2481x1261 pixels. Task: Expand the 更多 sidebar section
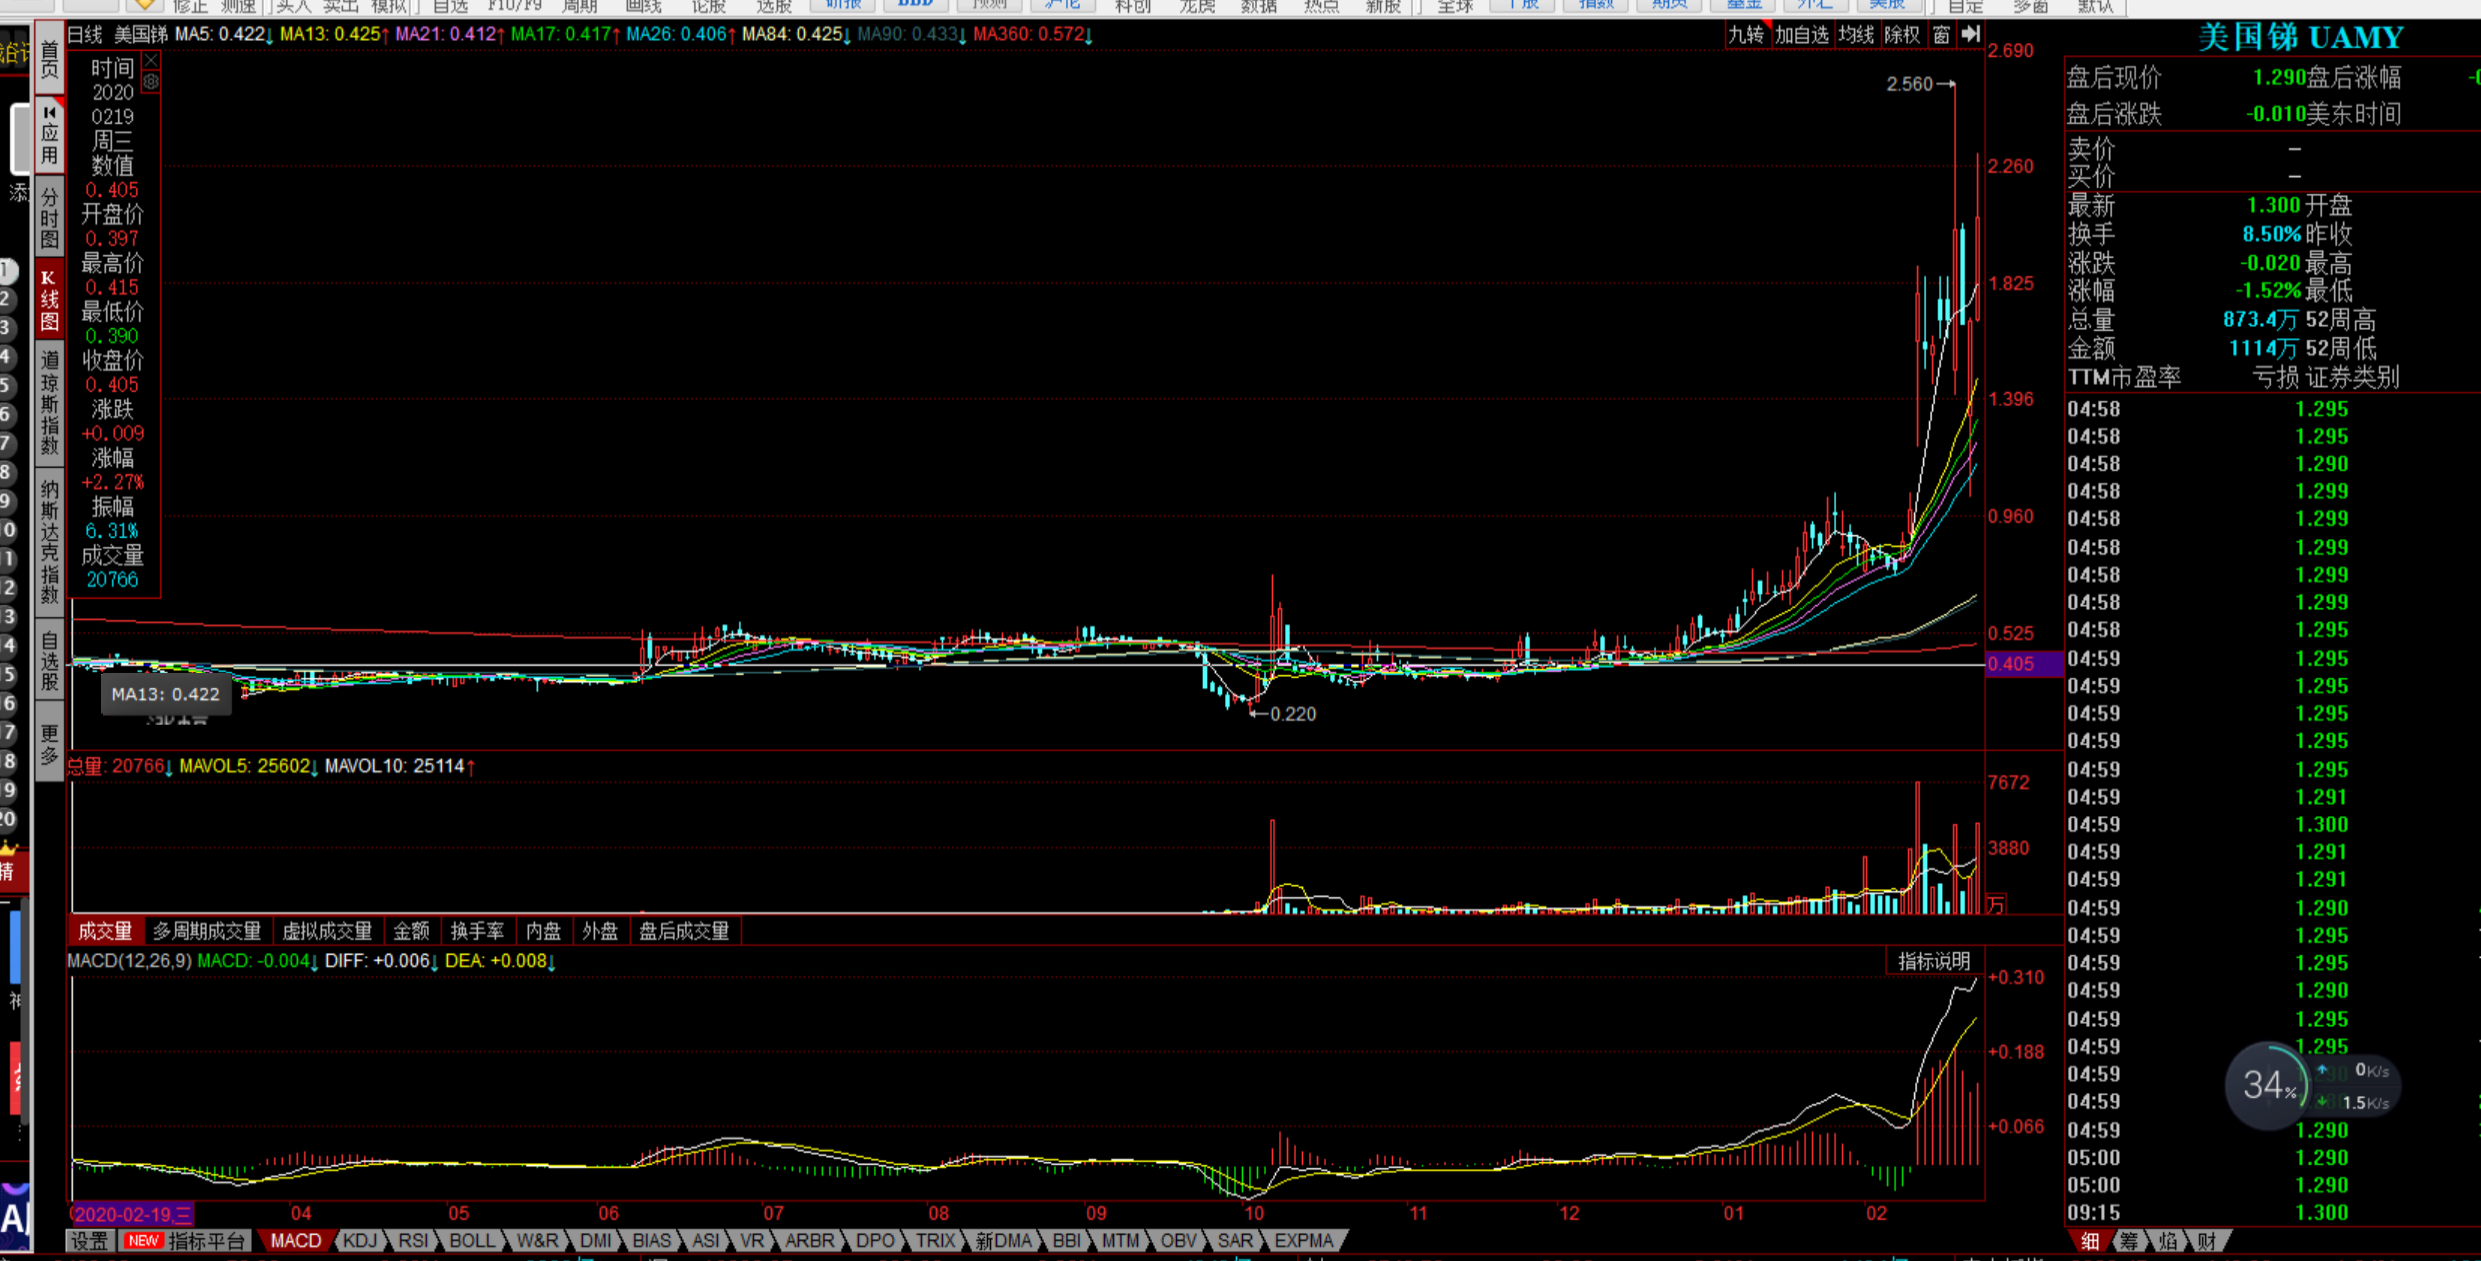pos(49,745)
